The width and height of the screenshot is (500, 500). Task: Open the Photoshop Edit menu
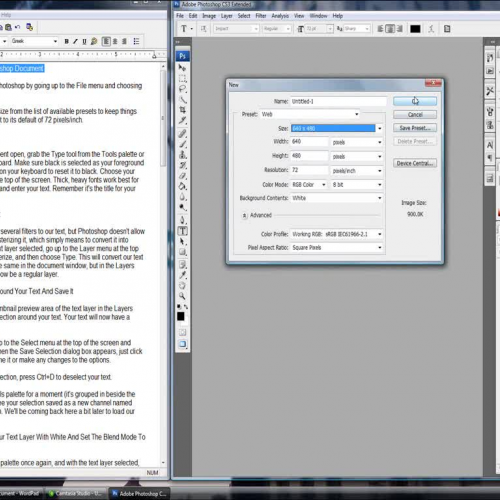[x=193, y=16]
